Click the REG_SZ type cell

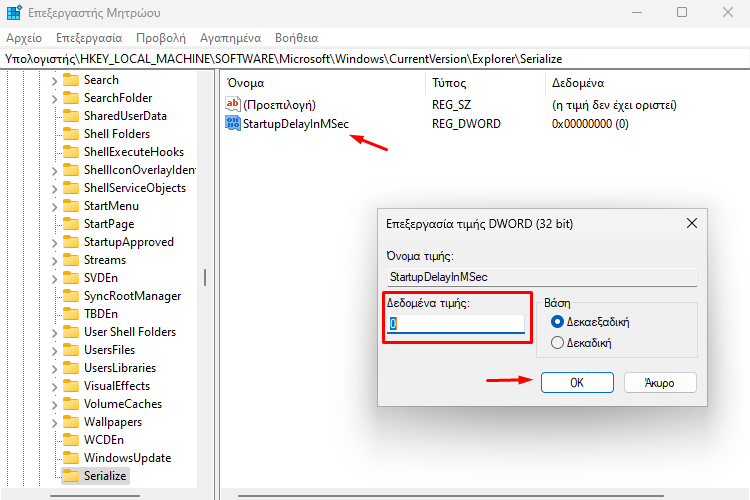(x=452, y=105)
